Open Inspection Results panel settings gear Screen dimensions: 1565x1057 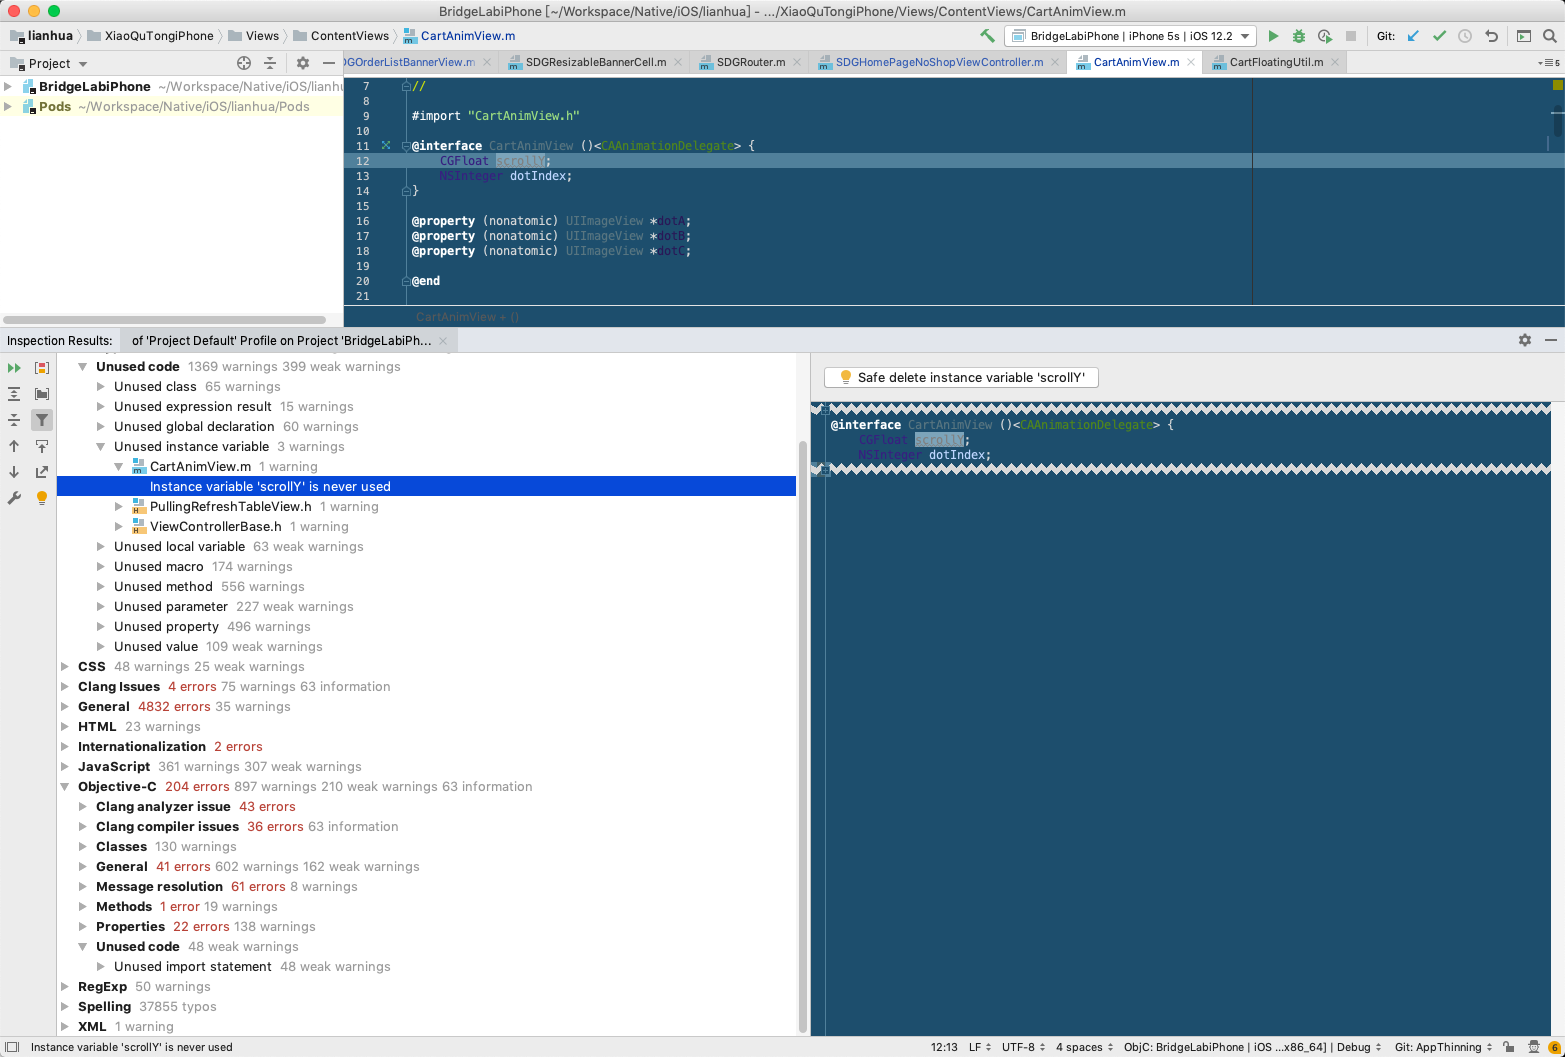(1525, 340)
